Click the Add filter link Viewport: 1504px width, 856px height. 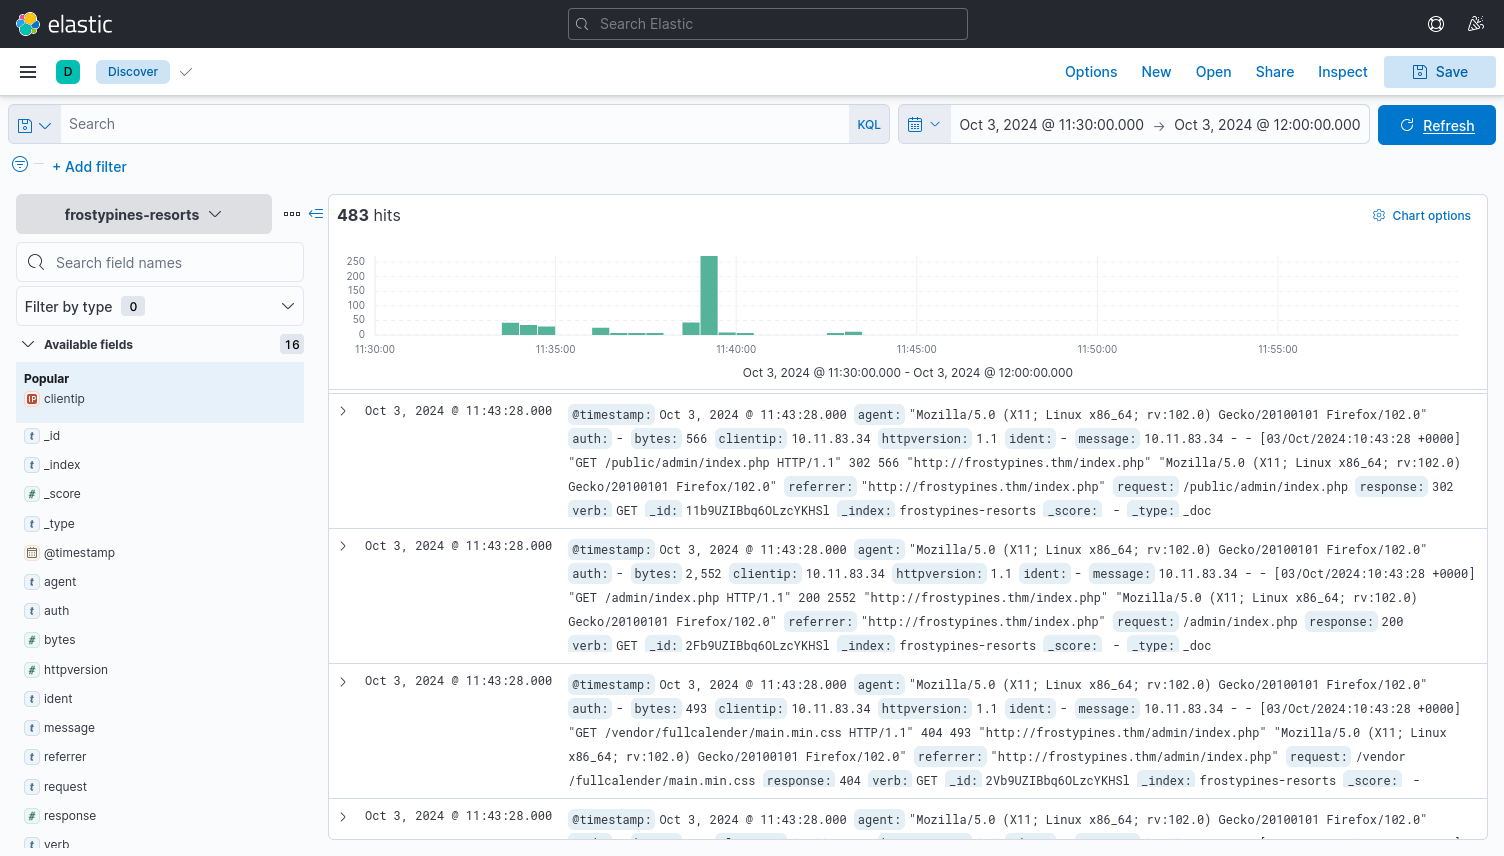[89, 167]
